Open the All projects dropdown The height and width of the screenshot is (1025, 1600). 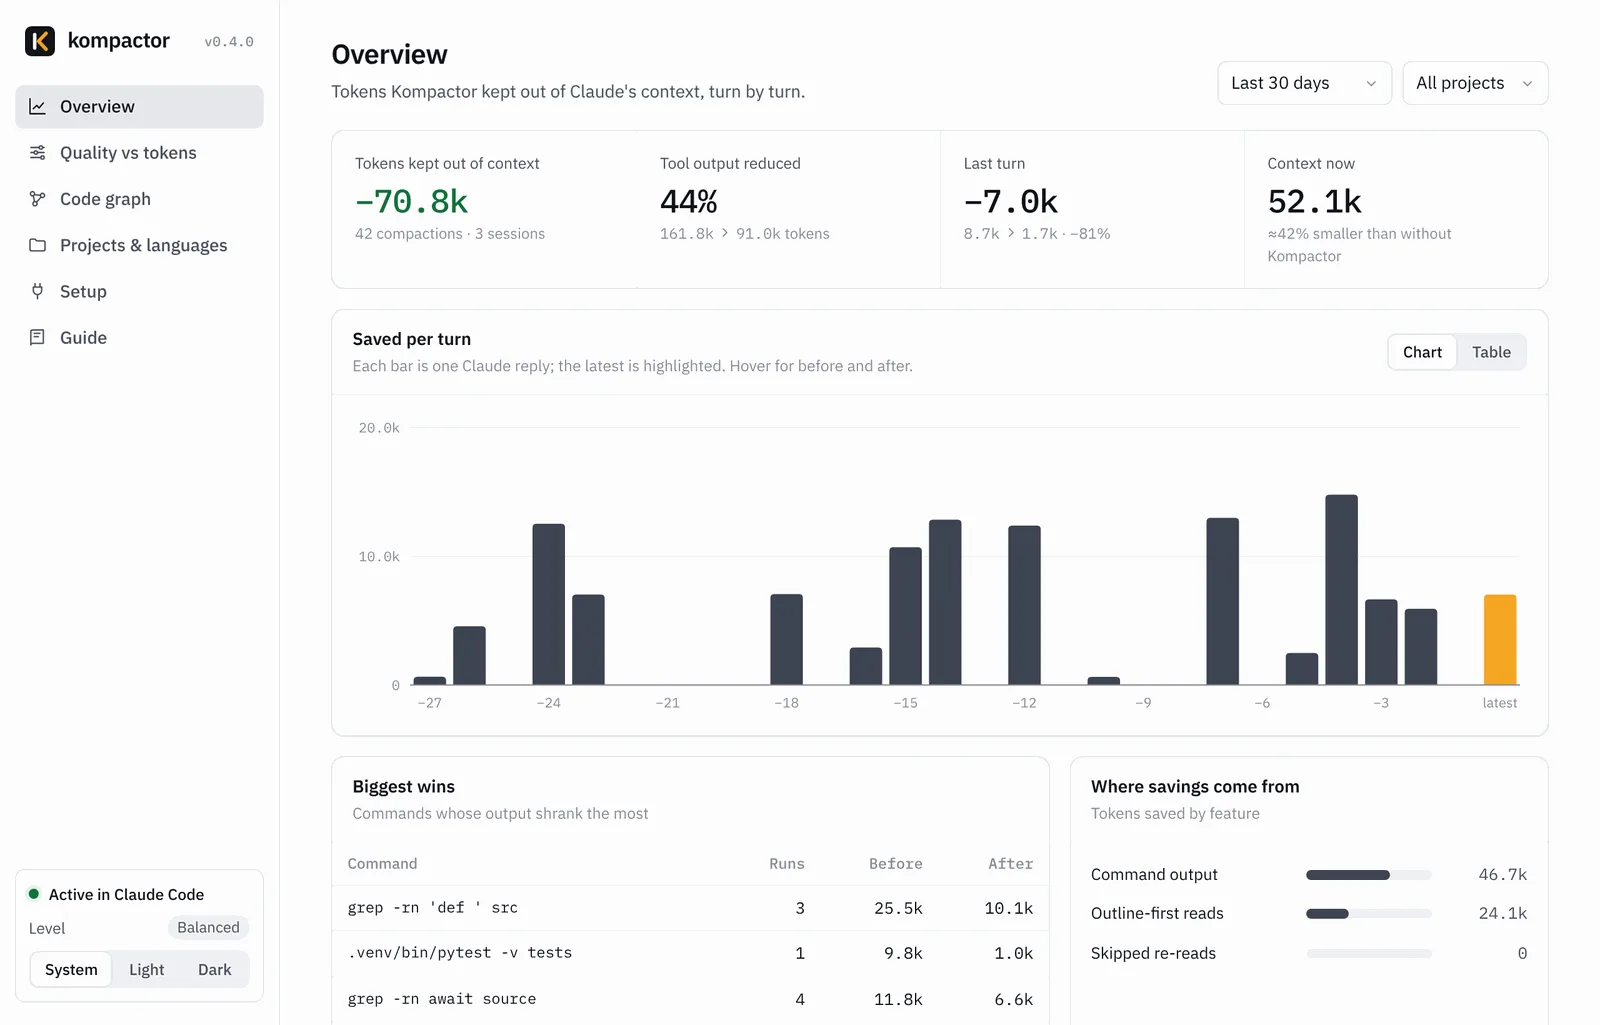pos(1475,83)
